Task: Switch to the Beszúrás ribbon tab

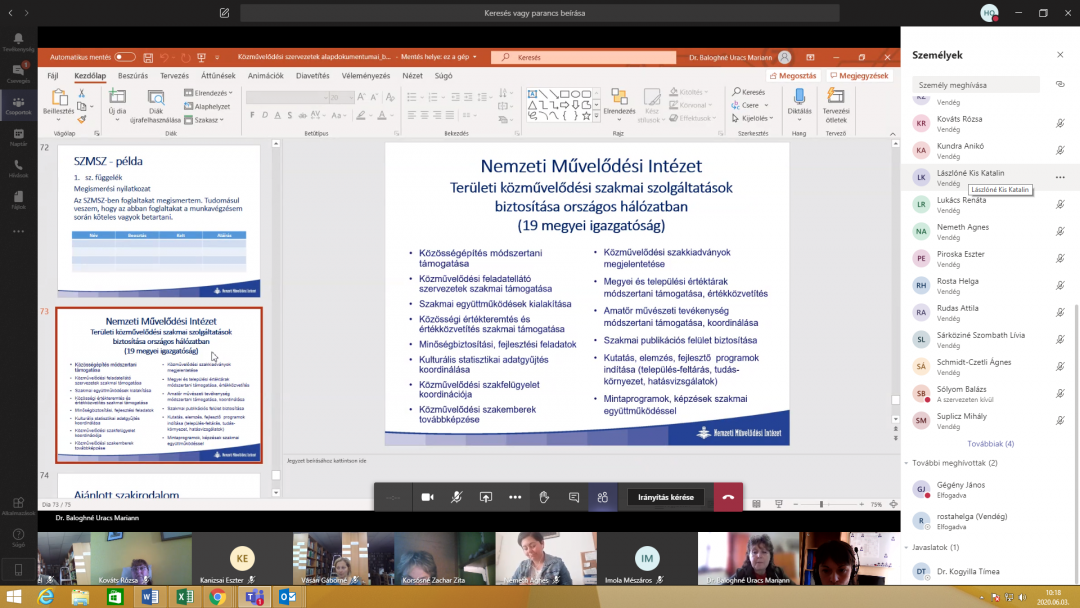Action: tap(133, 76)
